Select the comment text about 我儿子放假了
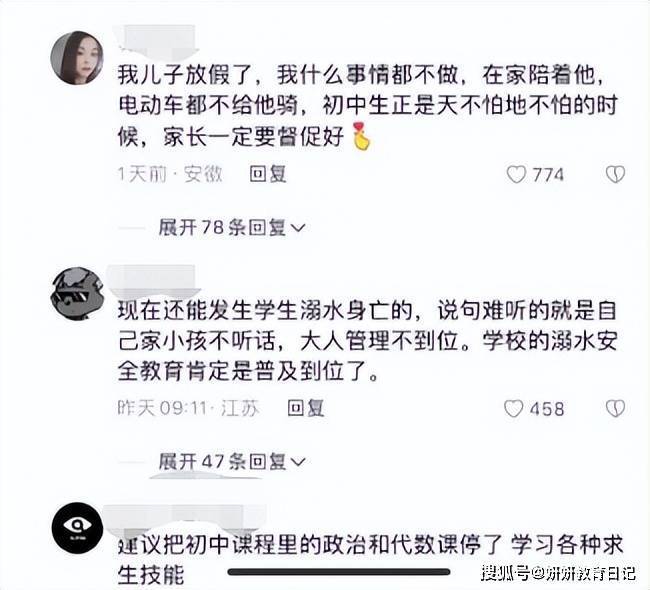The width and height of the screenshot is (650, 590). click(368, 106)
